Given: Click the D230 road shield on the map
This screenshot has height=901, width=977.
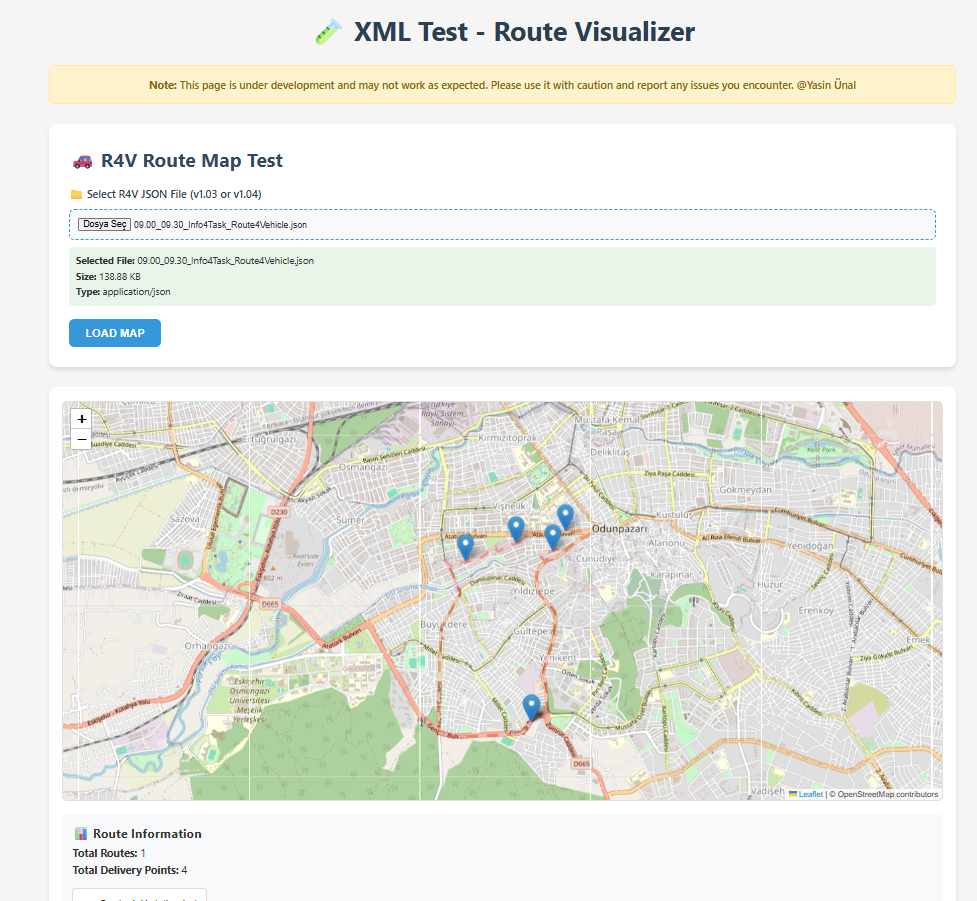Looking at the screenshot, I should [x=279, y=512].
